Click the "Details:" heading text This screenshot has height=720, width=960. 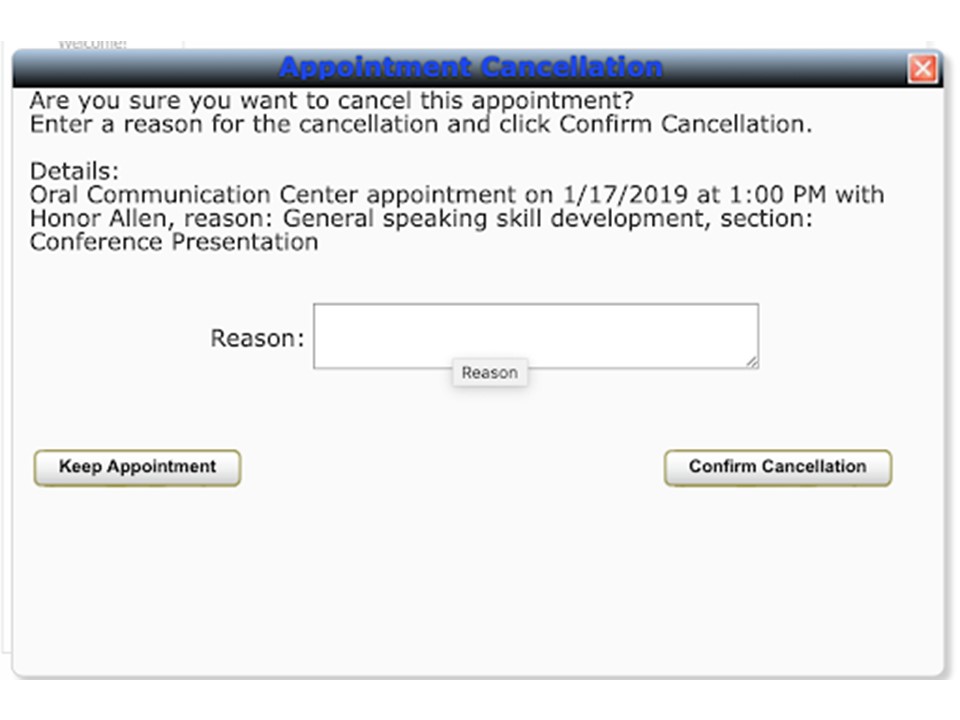point(74,171)
